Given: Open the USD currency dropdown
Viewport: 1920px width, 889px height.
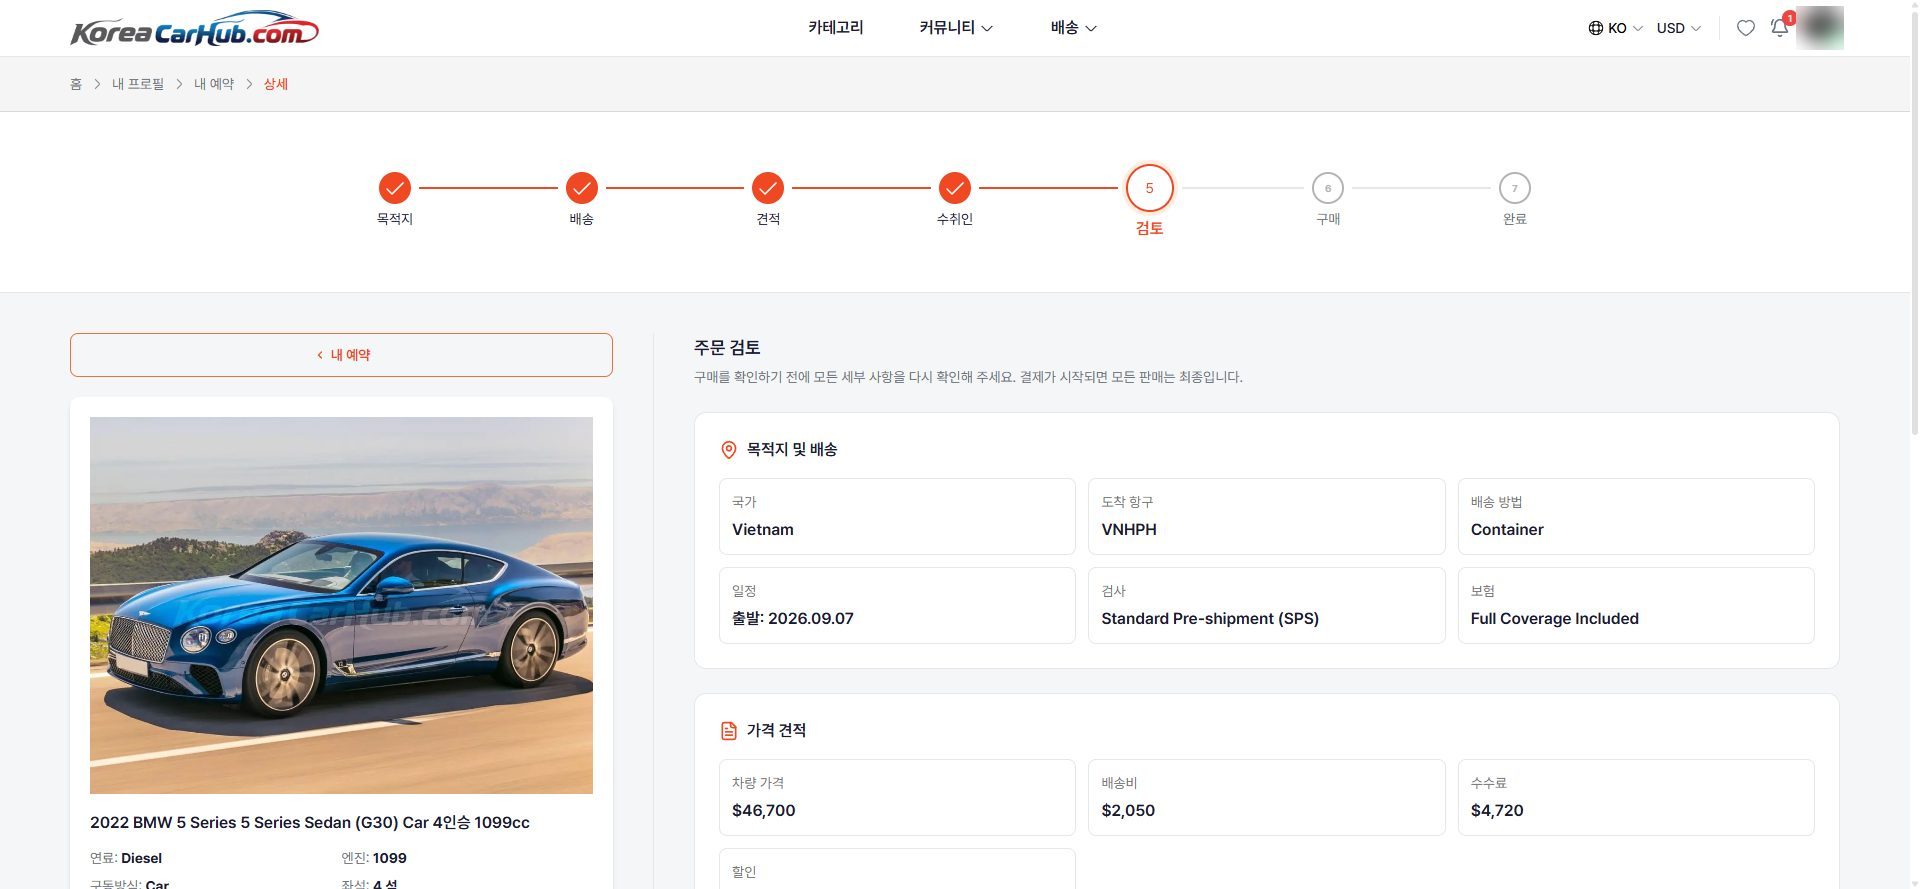Looking at the screenshot, I should point(1678,28).
